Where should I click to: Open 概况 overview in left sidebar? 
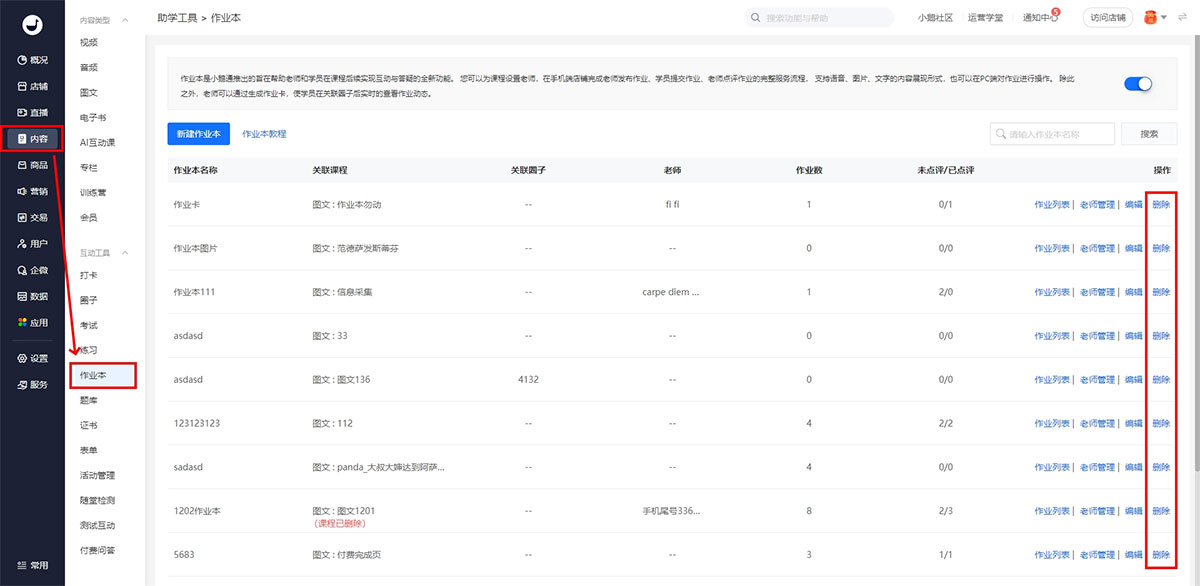(32, 60)
